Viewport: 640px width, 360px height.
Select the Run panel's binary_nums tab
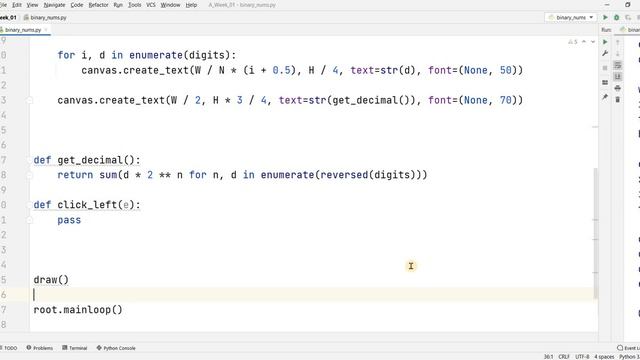coord(629,30)
